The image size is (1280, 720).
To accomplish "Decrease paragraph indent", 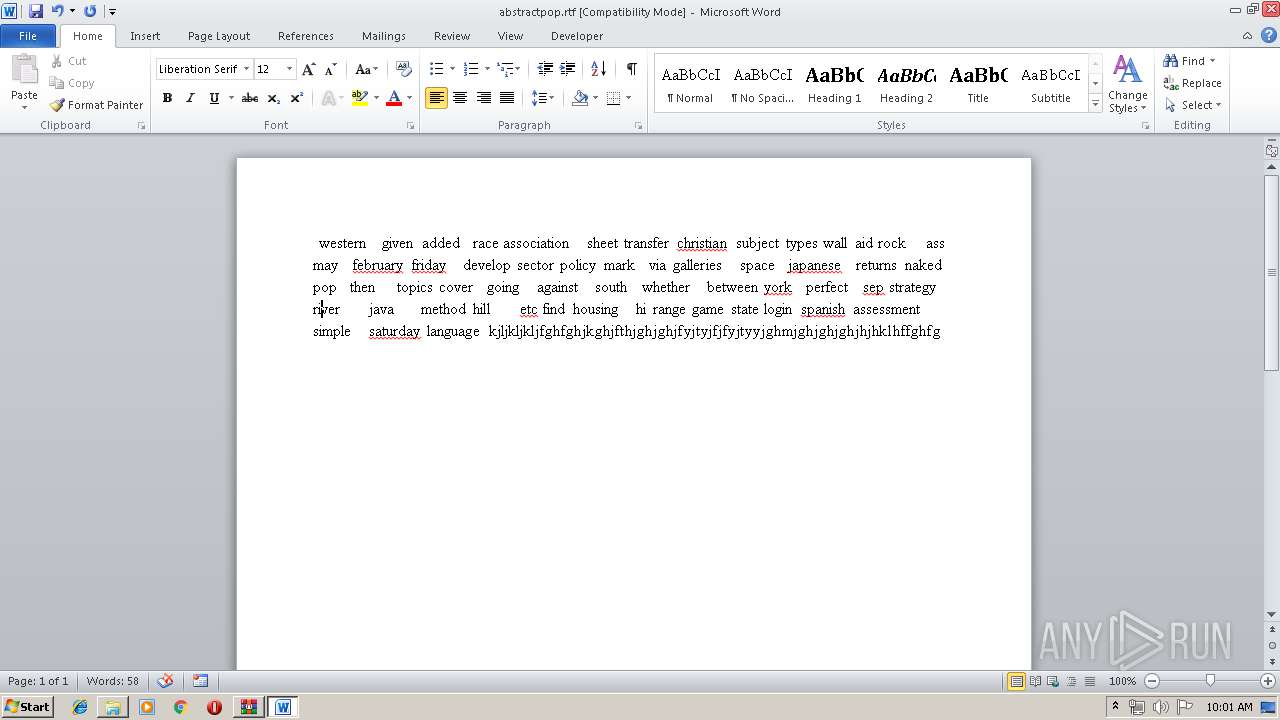I will tap(545, 69).
